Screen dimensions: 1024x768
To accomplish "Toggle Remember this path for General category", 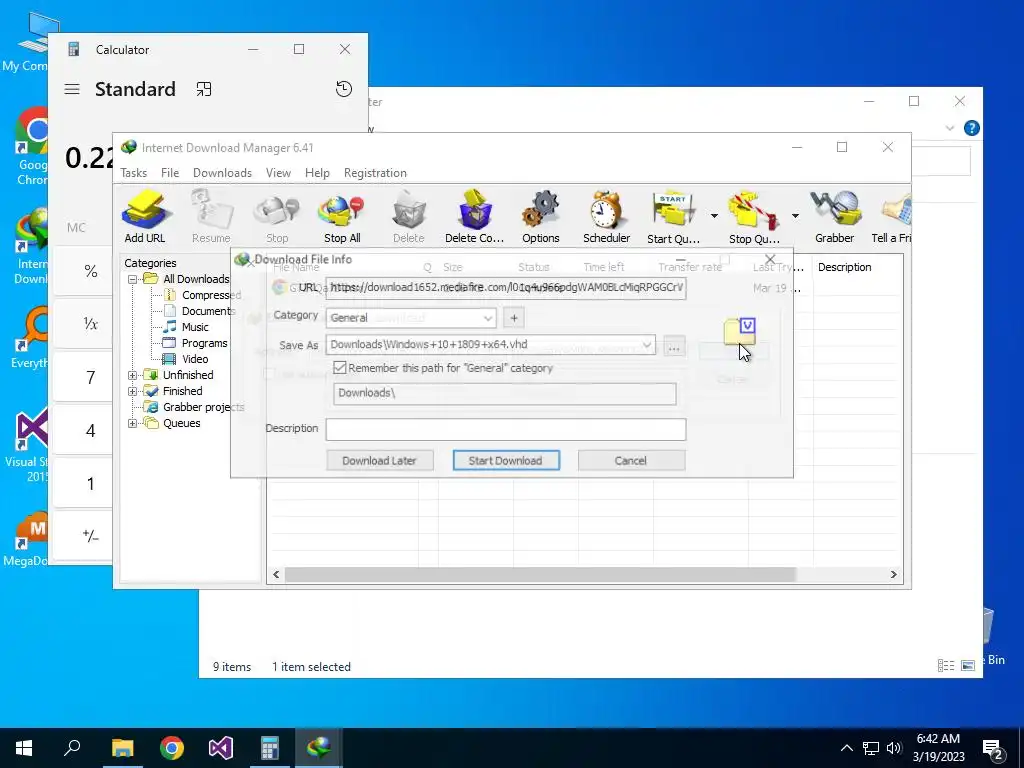I will (x=340, y=368).
